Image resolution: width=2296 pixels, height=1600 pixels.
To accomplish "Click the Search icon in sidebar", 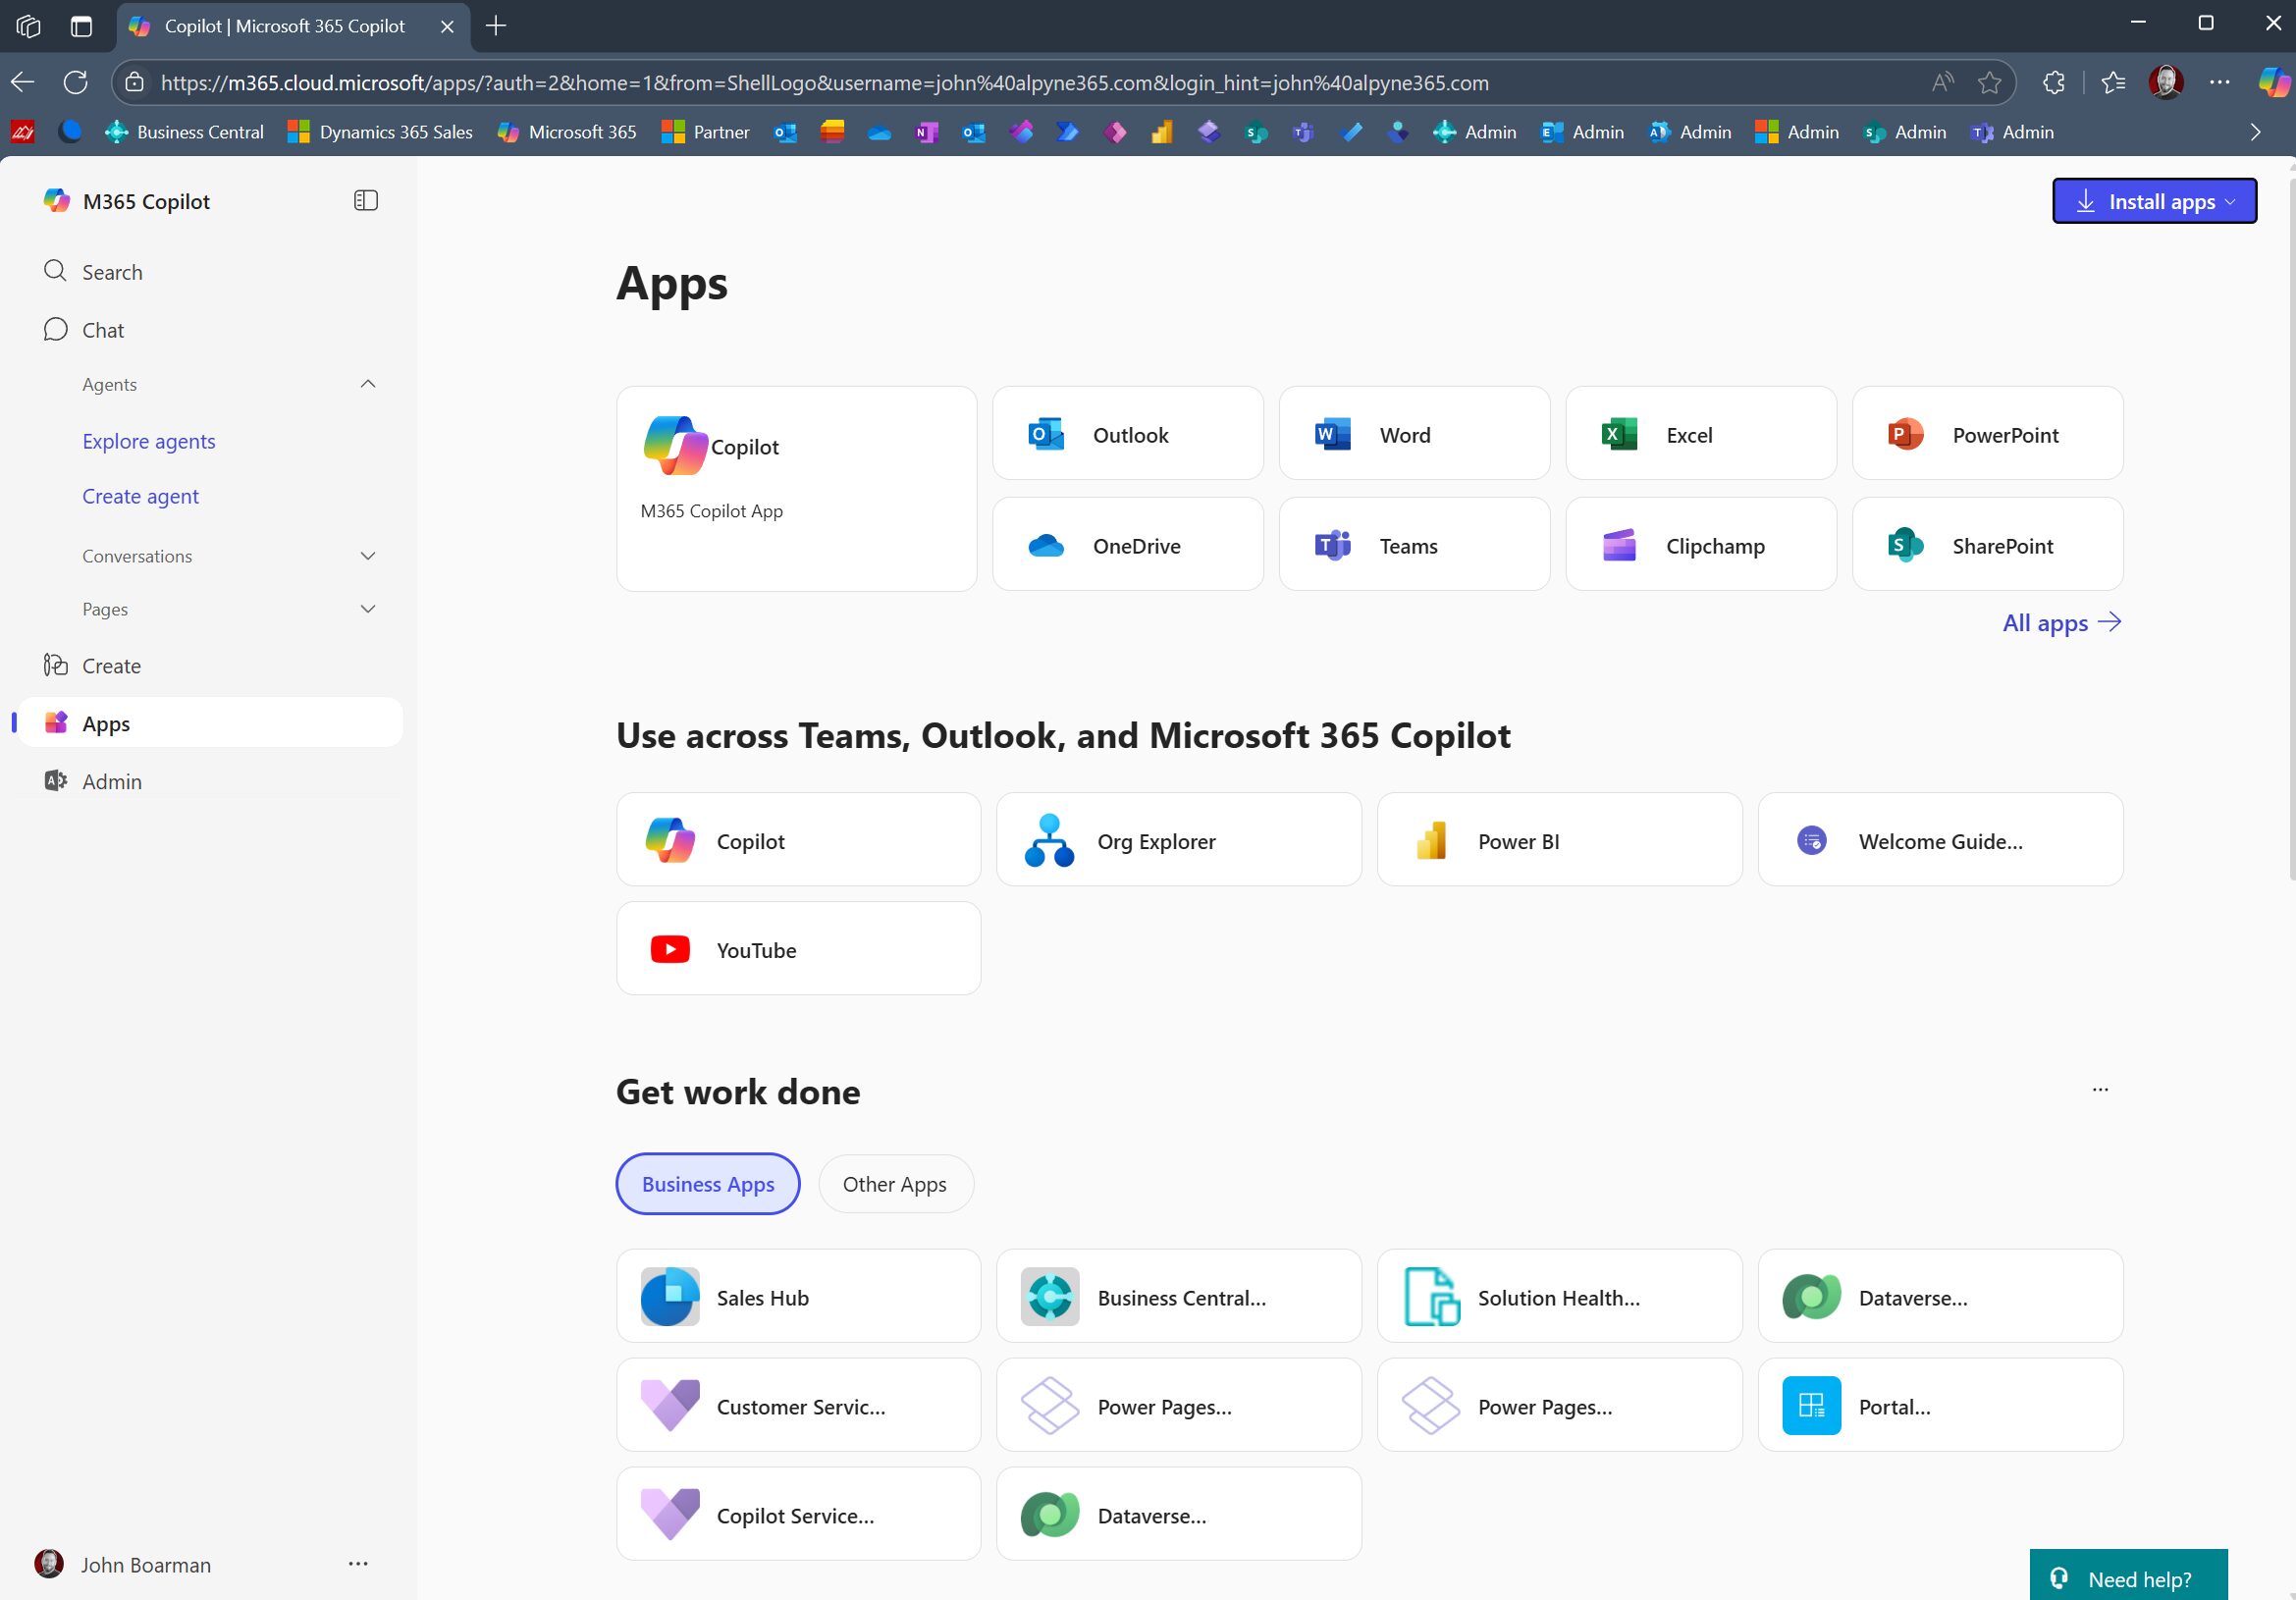I will click(x=55, y=271).
